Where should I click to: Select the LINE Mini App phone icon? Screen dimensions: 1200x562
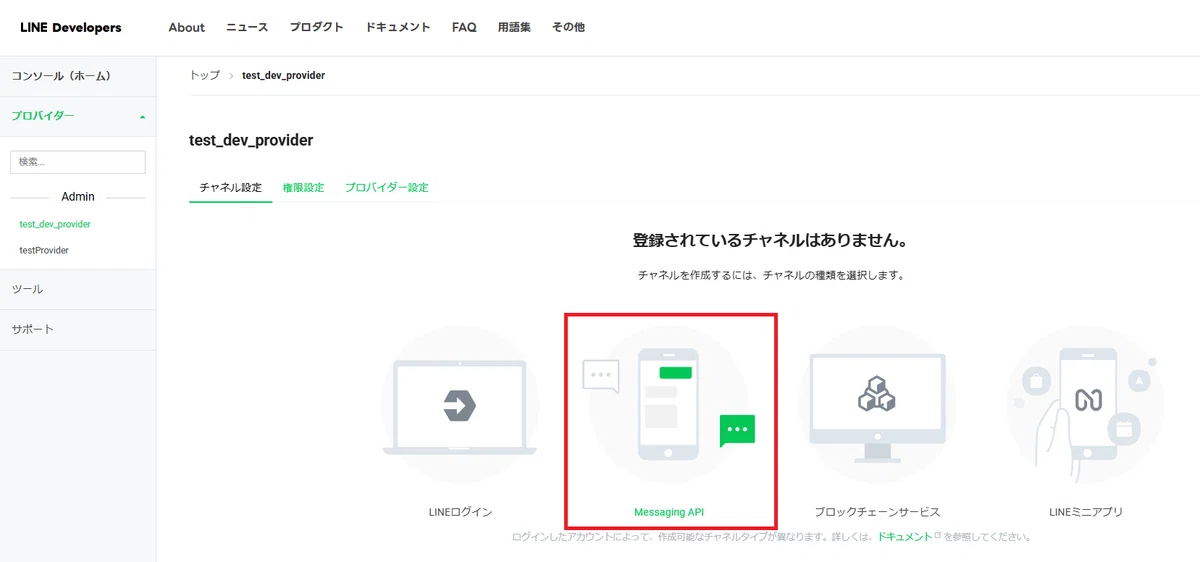click(x=1086, y=405)
